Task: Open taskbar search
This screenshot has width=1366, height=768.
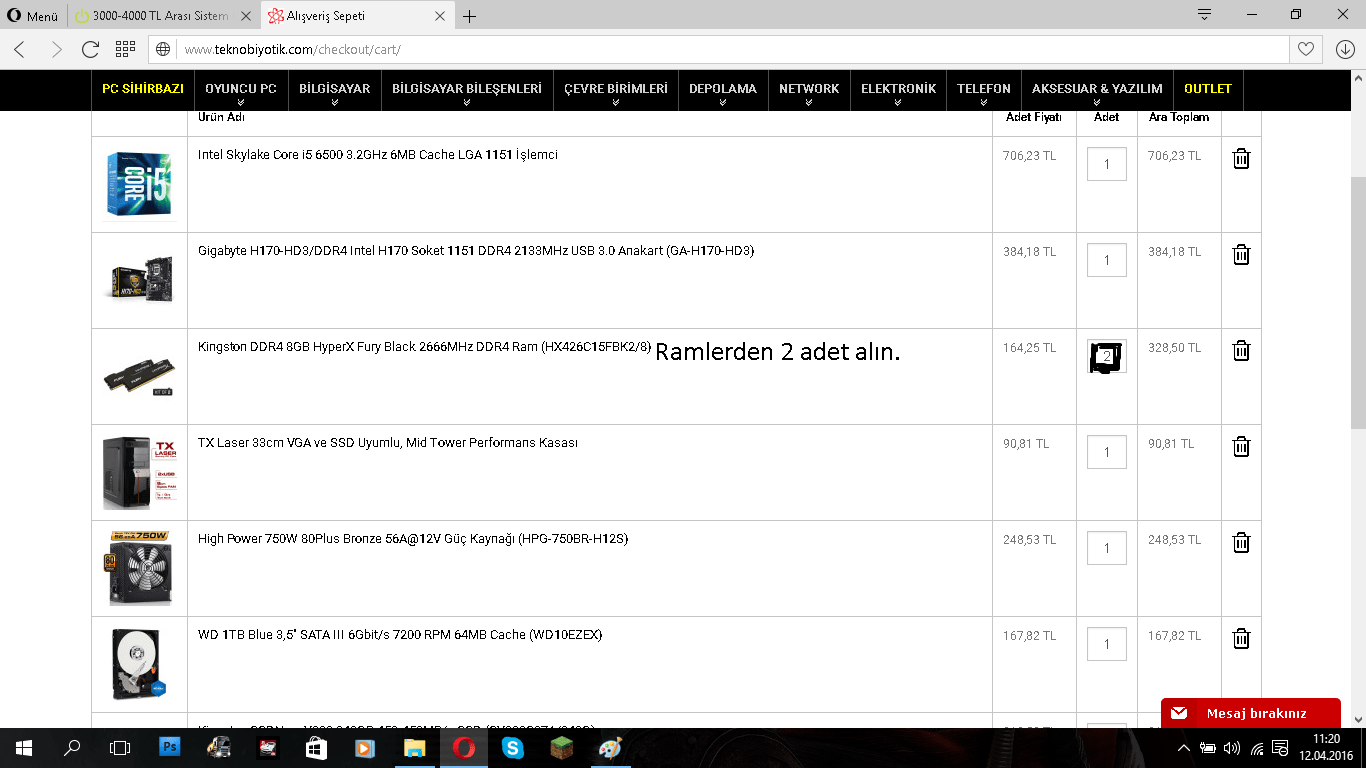Action: [x=72, y=747]
